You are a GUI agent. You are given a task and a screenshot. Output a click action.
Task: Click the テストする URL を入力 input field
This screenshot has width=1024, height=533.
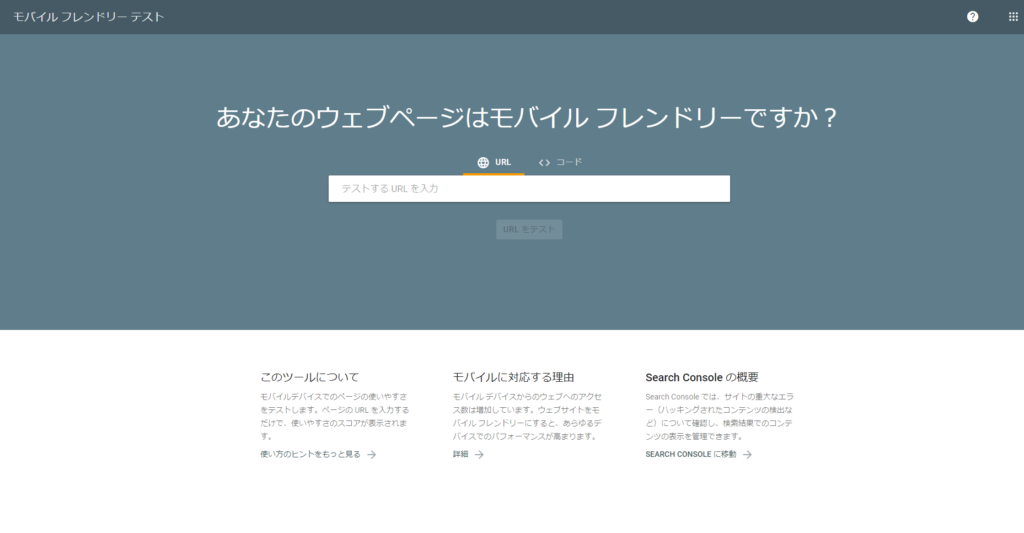pos(529,189)
